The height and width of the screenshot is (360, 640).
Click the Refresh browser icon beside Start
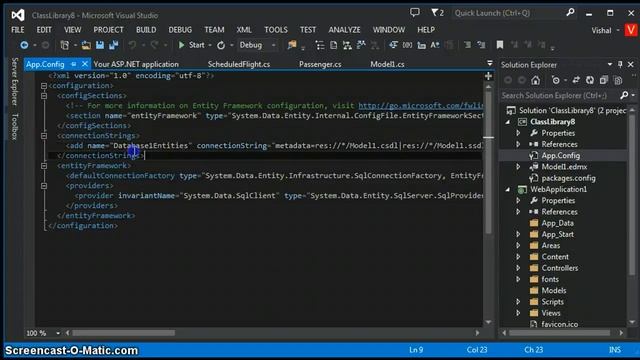coord(221,45)
